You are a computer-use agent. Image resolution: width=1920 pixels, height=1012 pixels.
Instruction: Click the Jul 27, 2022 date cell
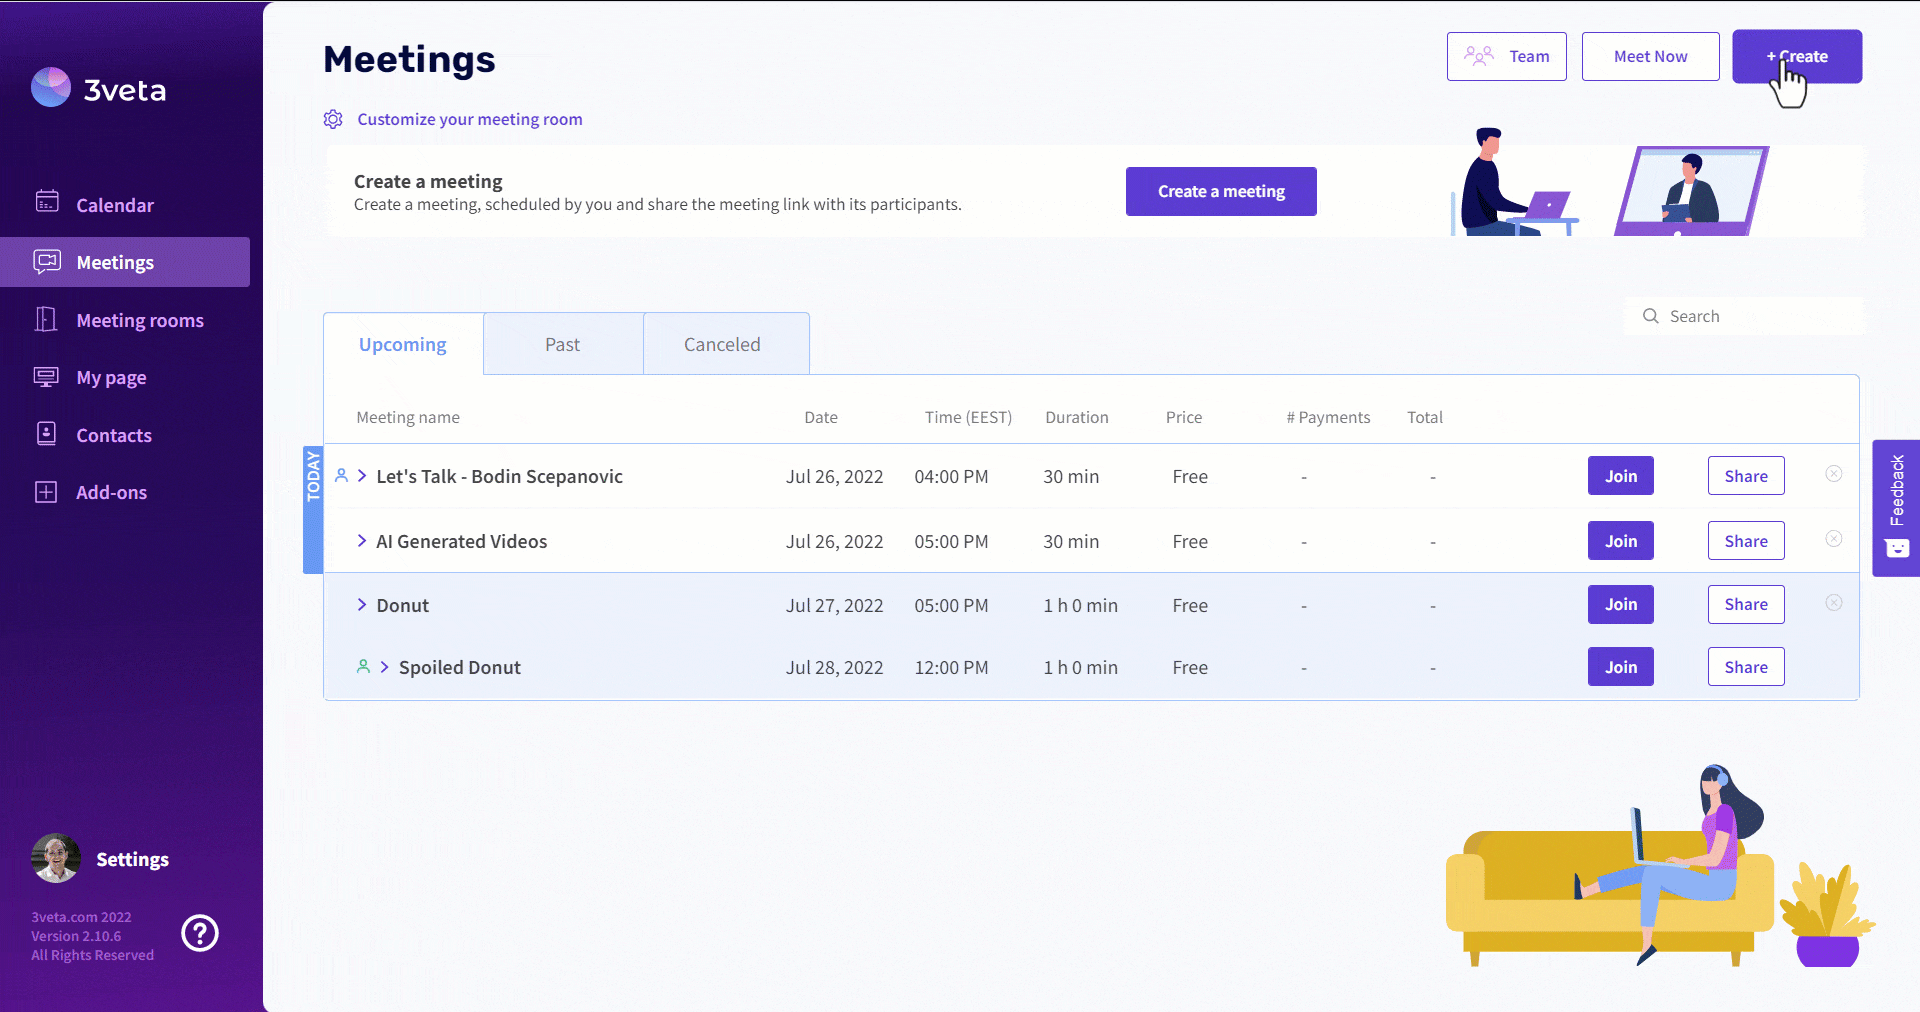pos(835,605)
